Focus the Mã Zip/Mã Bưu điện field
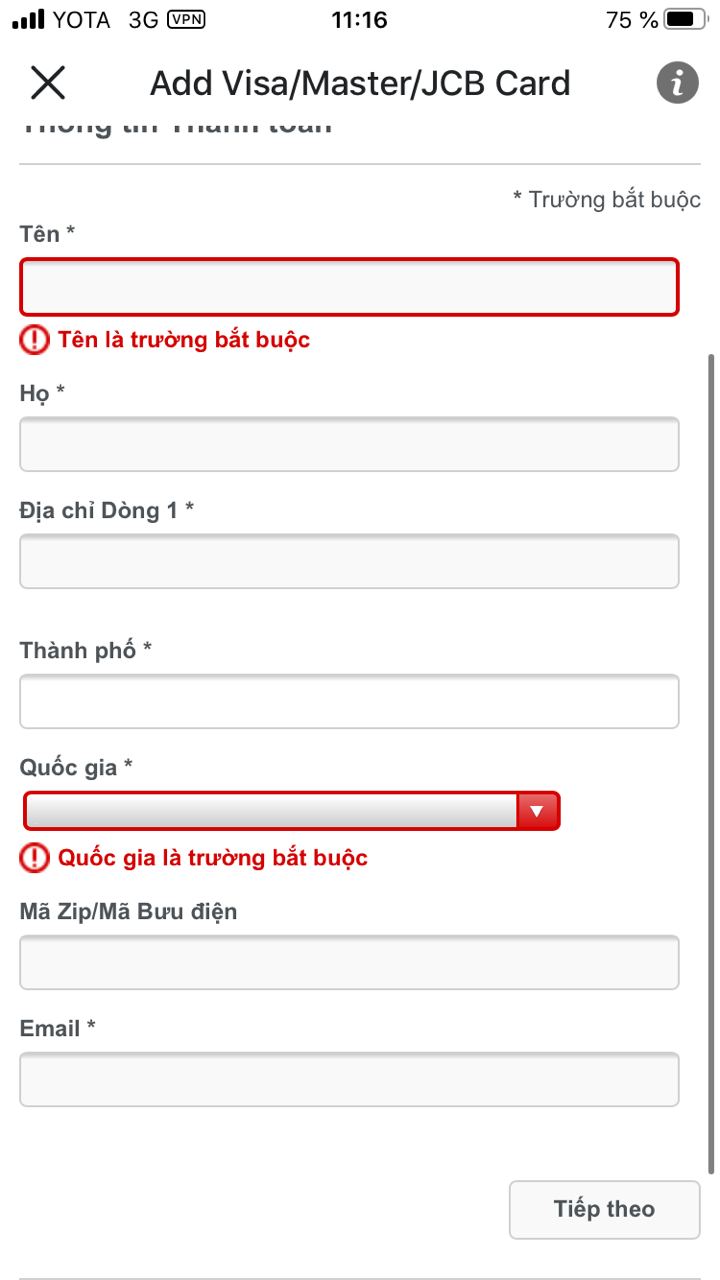The height and width of the screenshot is (1280, 720). click(x=349, y=962)
